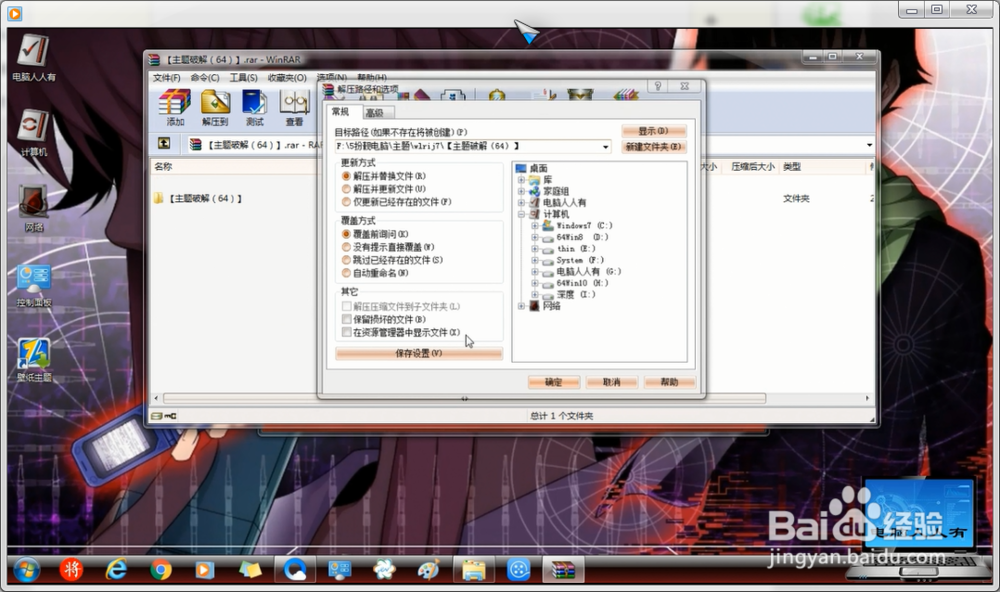Expand the 64Win8 (D:) drive node
The height and width of the screenshot is (592, 1000).
pyautogui.click(x=534, y=237)
